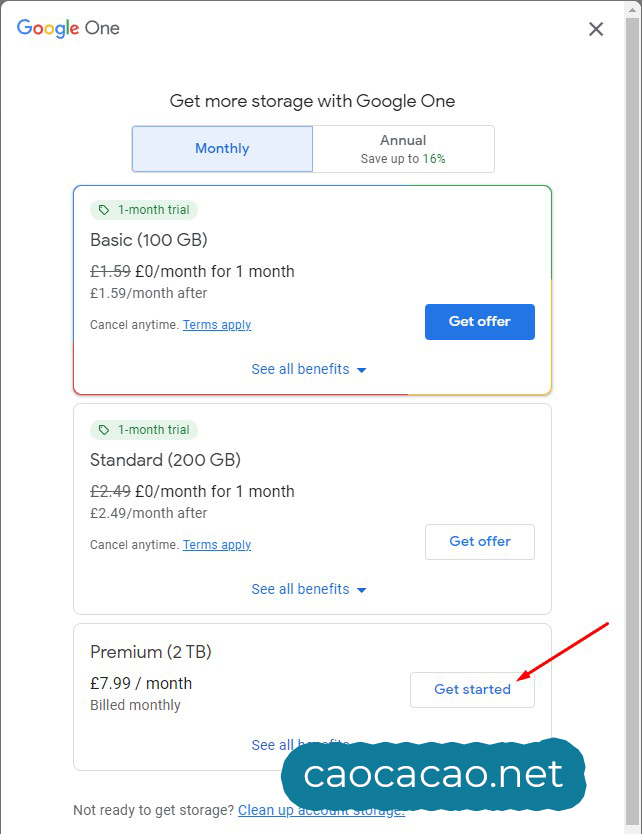Click the Standard (200 GB) plan title
Viewport: 642px width, 834px height.
point(165,460)
